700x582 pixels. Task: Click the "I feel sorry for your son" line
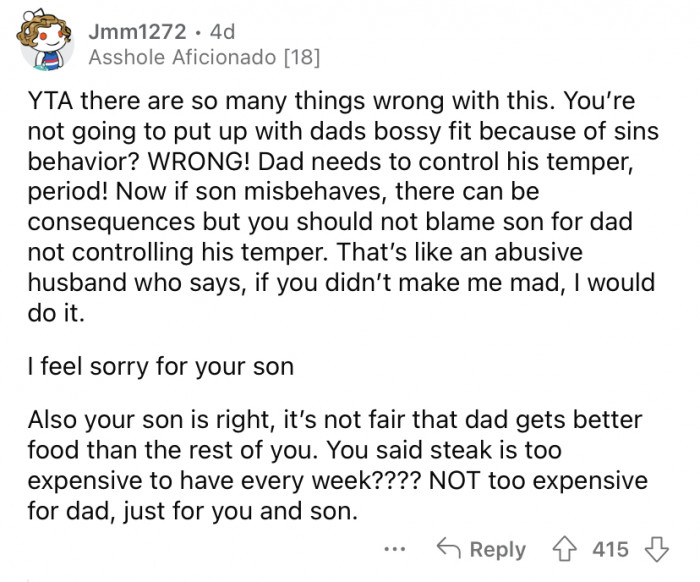click(x=160, y=366)
